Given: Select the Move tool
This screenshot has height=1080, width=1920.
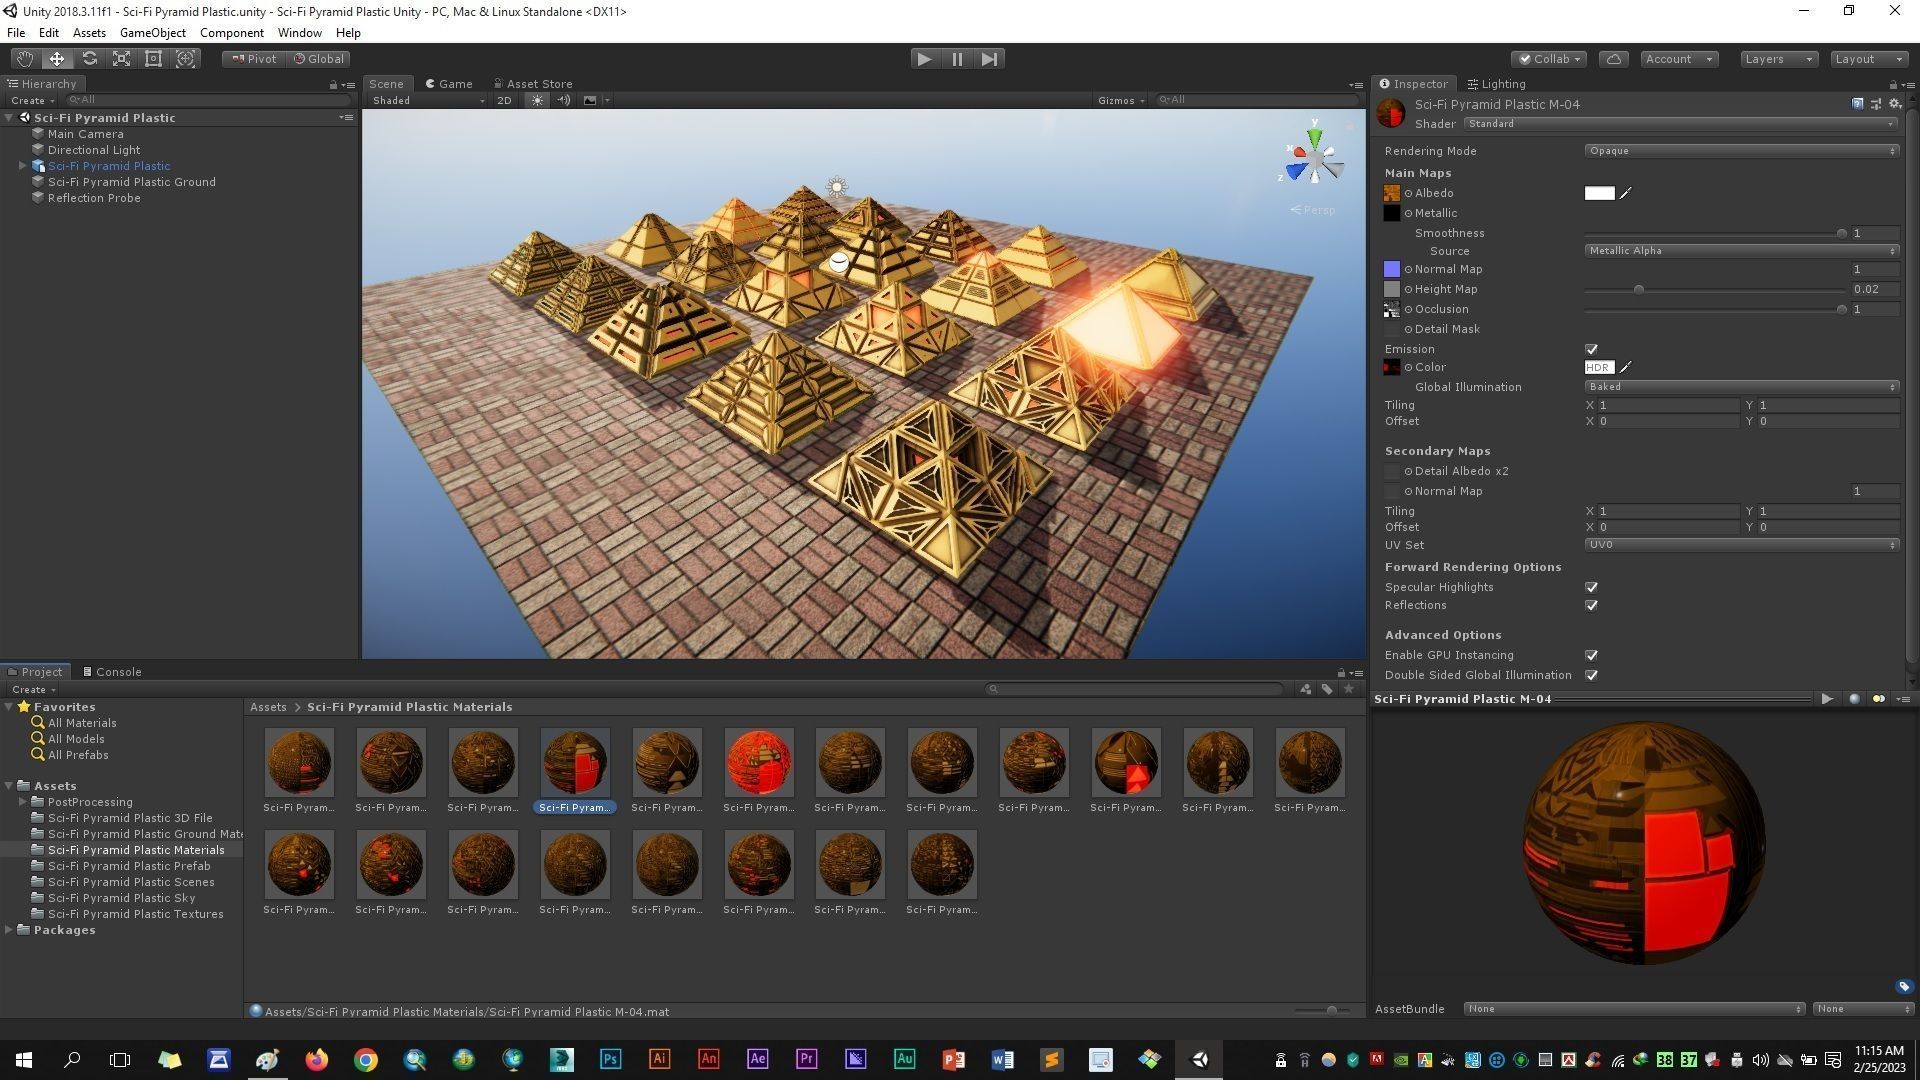Looking at the screenshot, I should tap(57, 59).
